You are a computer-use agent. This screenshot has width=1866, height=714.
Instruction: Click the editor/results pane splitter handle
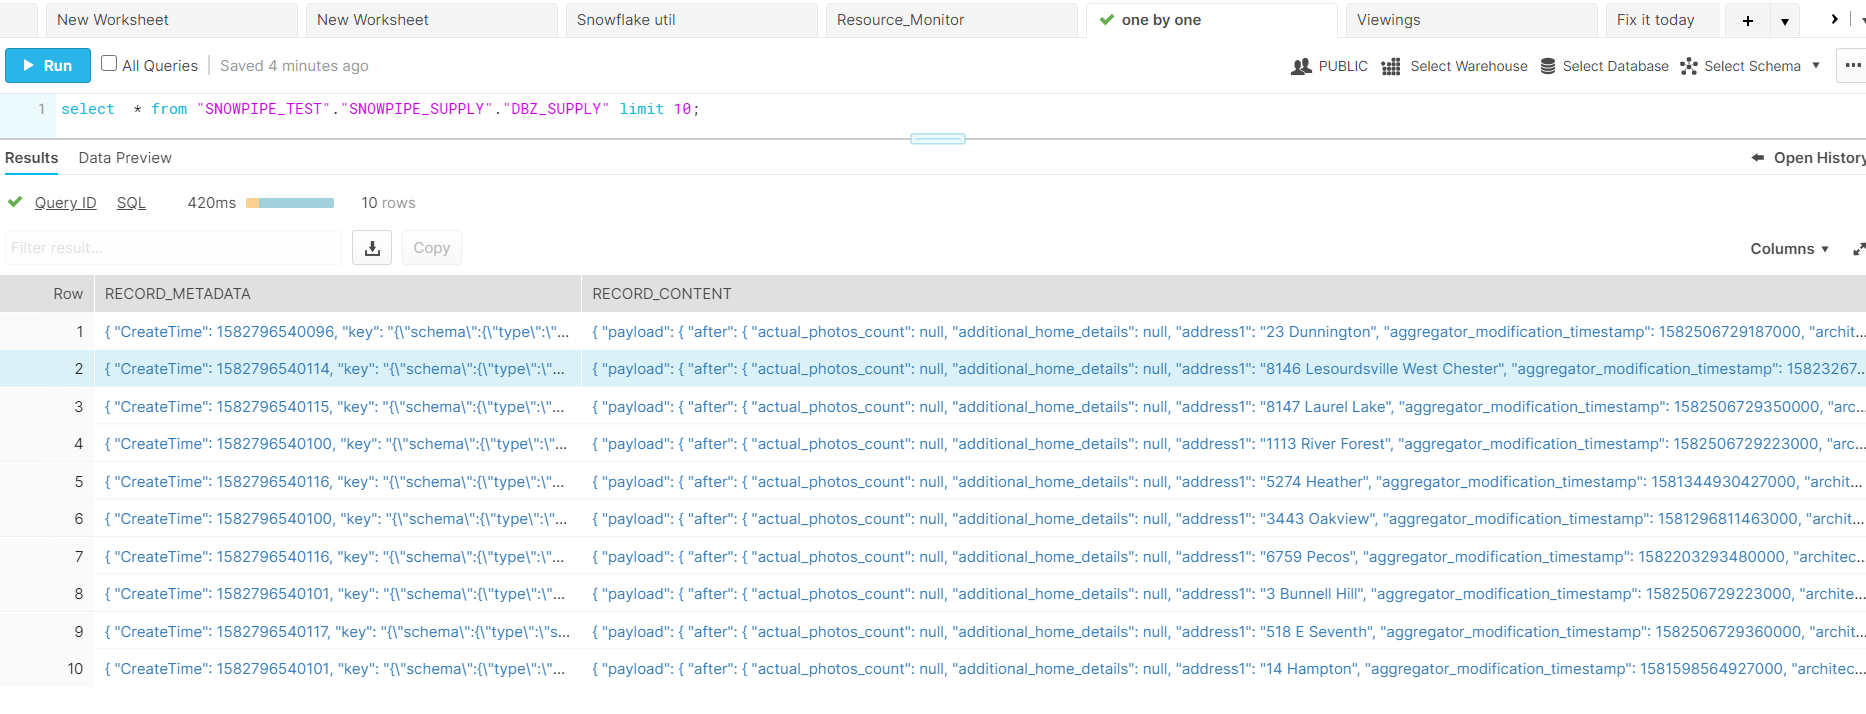[938, 139]
